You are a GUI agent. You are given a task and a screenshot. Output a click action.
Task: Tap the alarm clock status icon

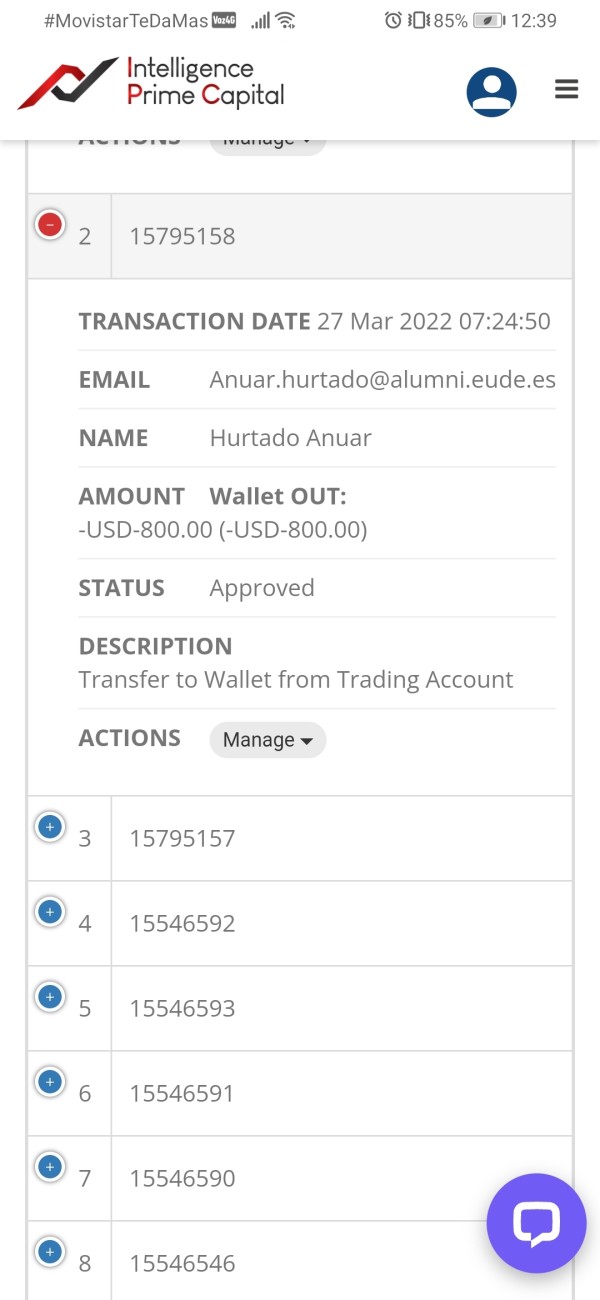(x=393, y=20)
